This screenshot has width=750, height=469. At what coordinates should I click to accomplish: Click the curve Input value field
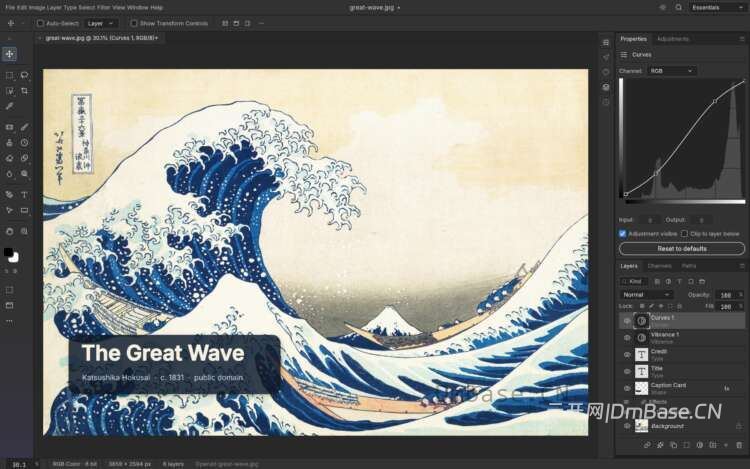[649, 220]
